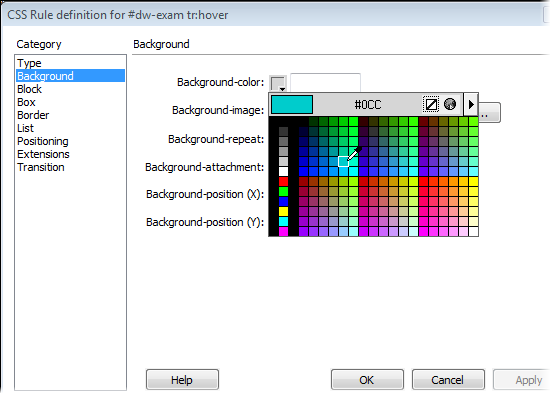Select the Positioning category
The image size is (551, 394).
coord(70,141)
